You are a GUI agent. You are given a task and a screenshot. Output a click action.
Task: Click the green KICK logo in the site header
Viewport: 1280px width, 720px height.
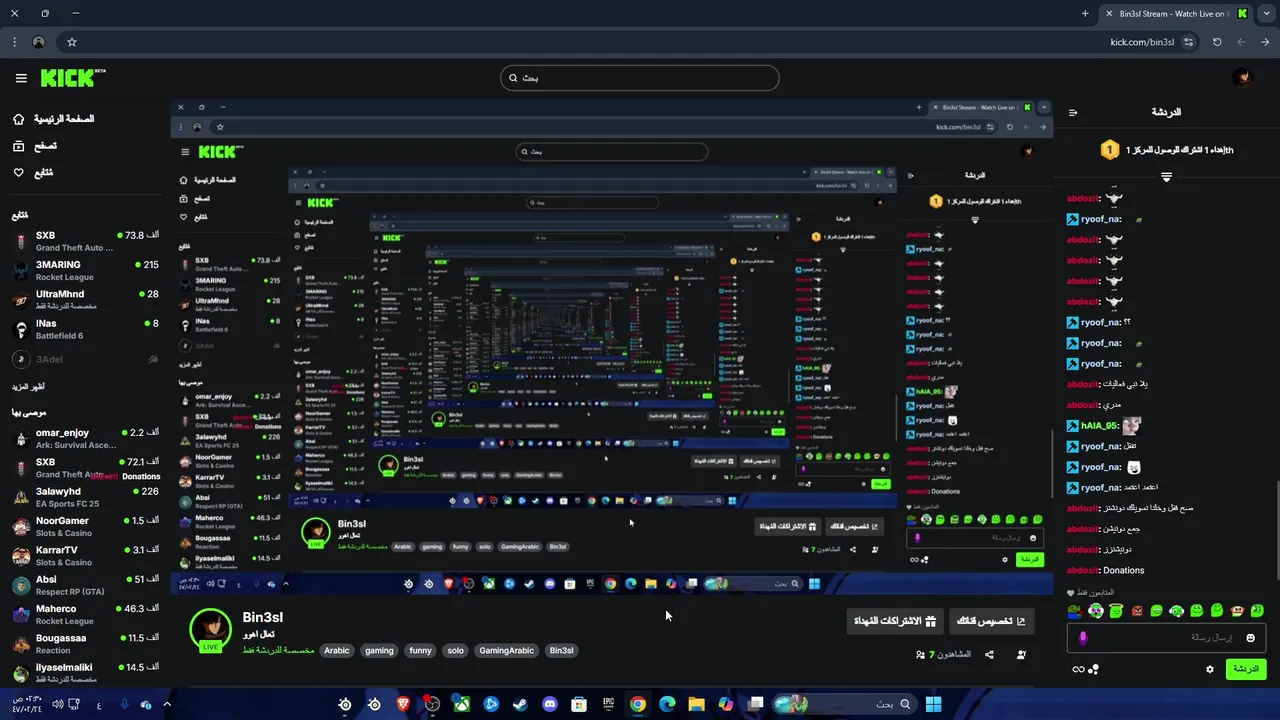coord(73,78)
